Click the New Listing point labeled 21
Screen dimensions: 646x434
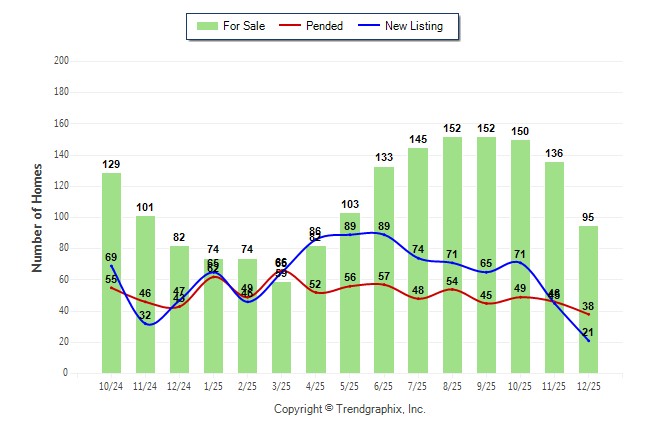[588, 341]
